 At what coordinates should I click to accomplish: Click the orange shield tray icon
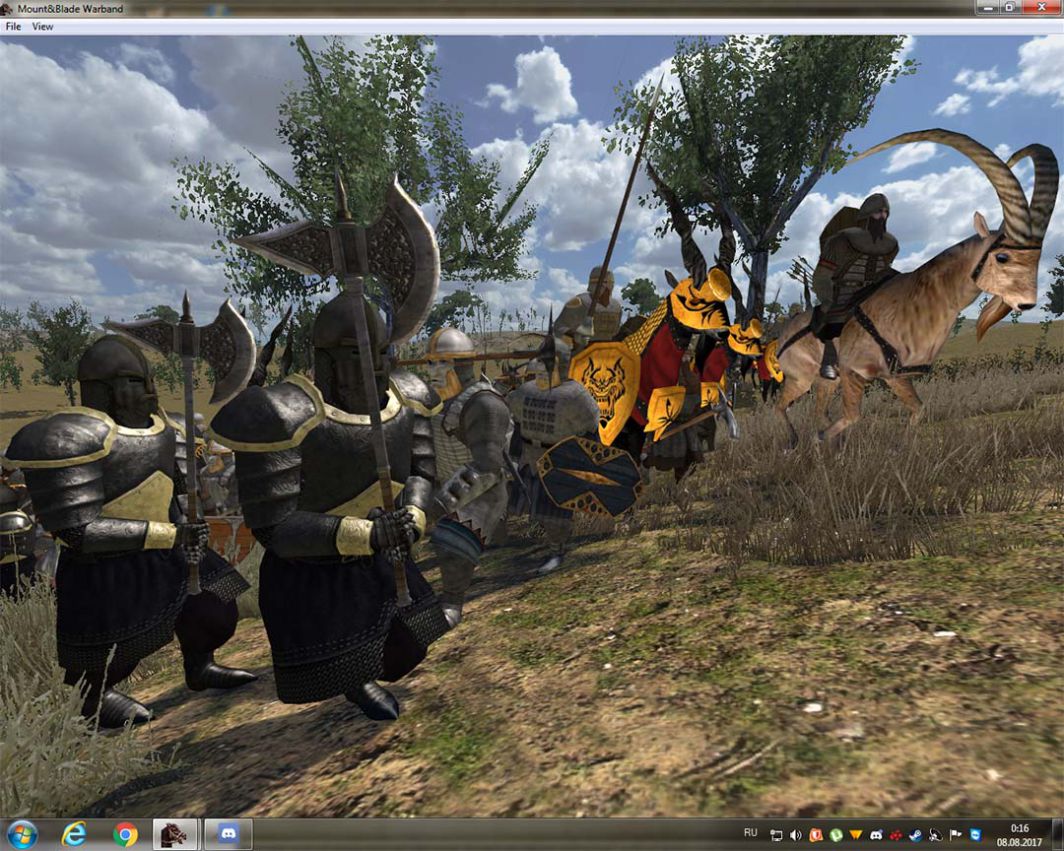pos(816,835)
